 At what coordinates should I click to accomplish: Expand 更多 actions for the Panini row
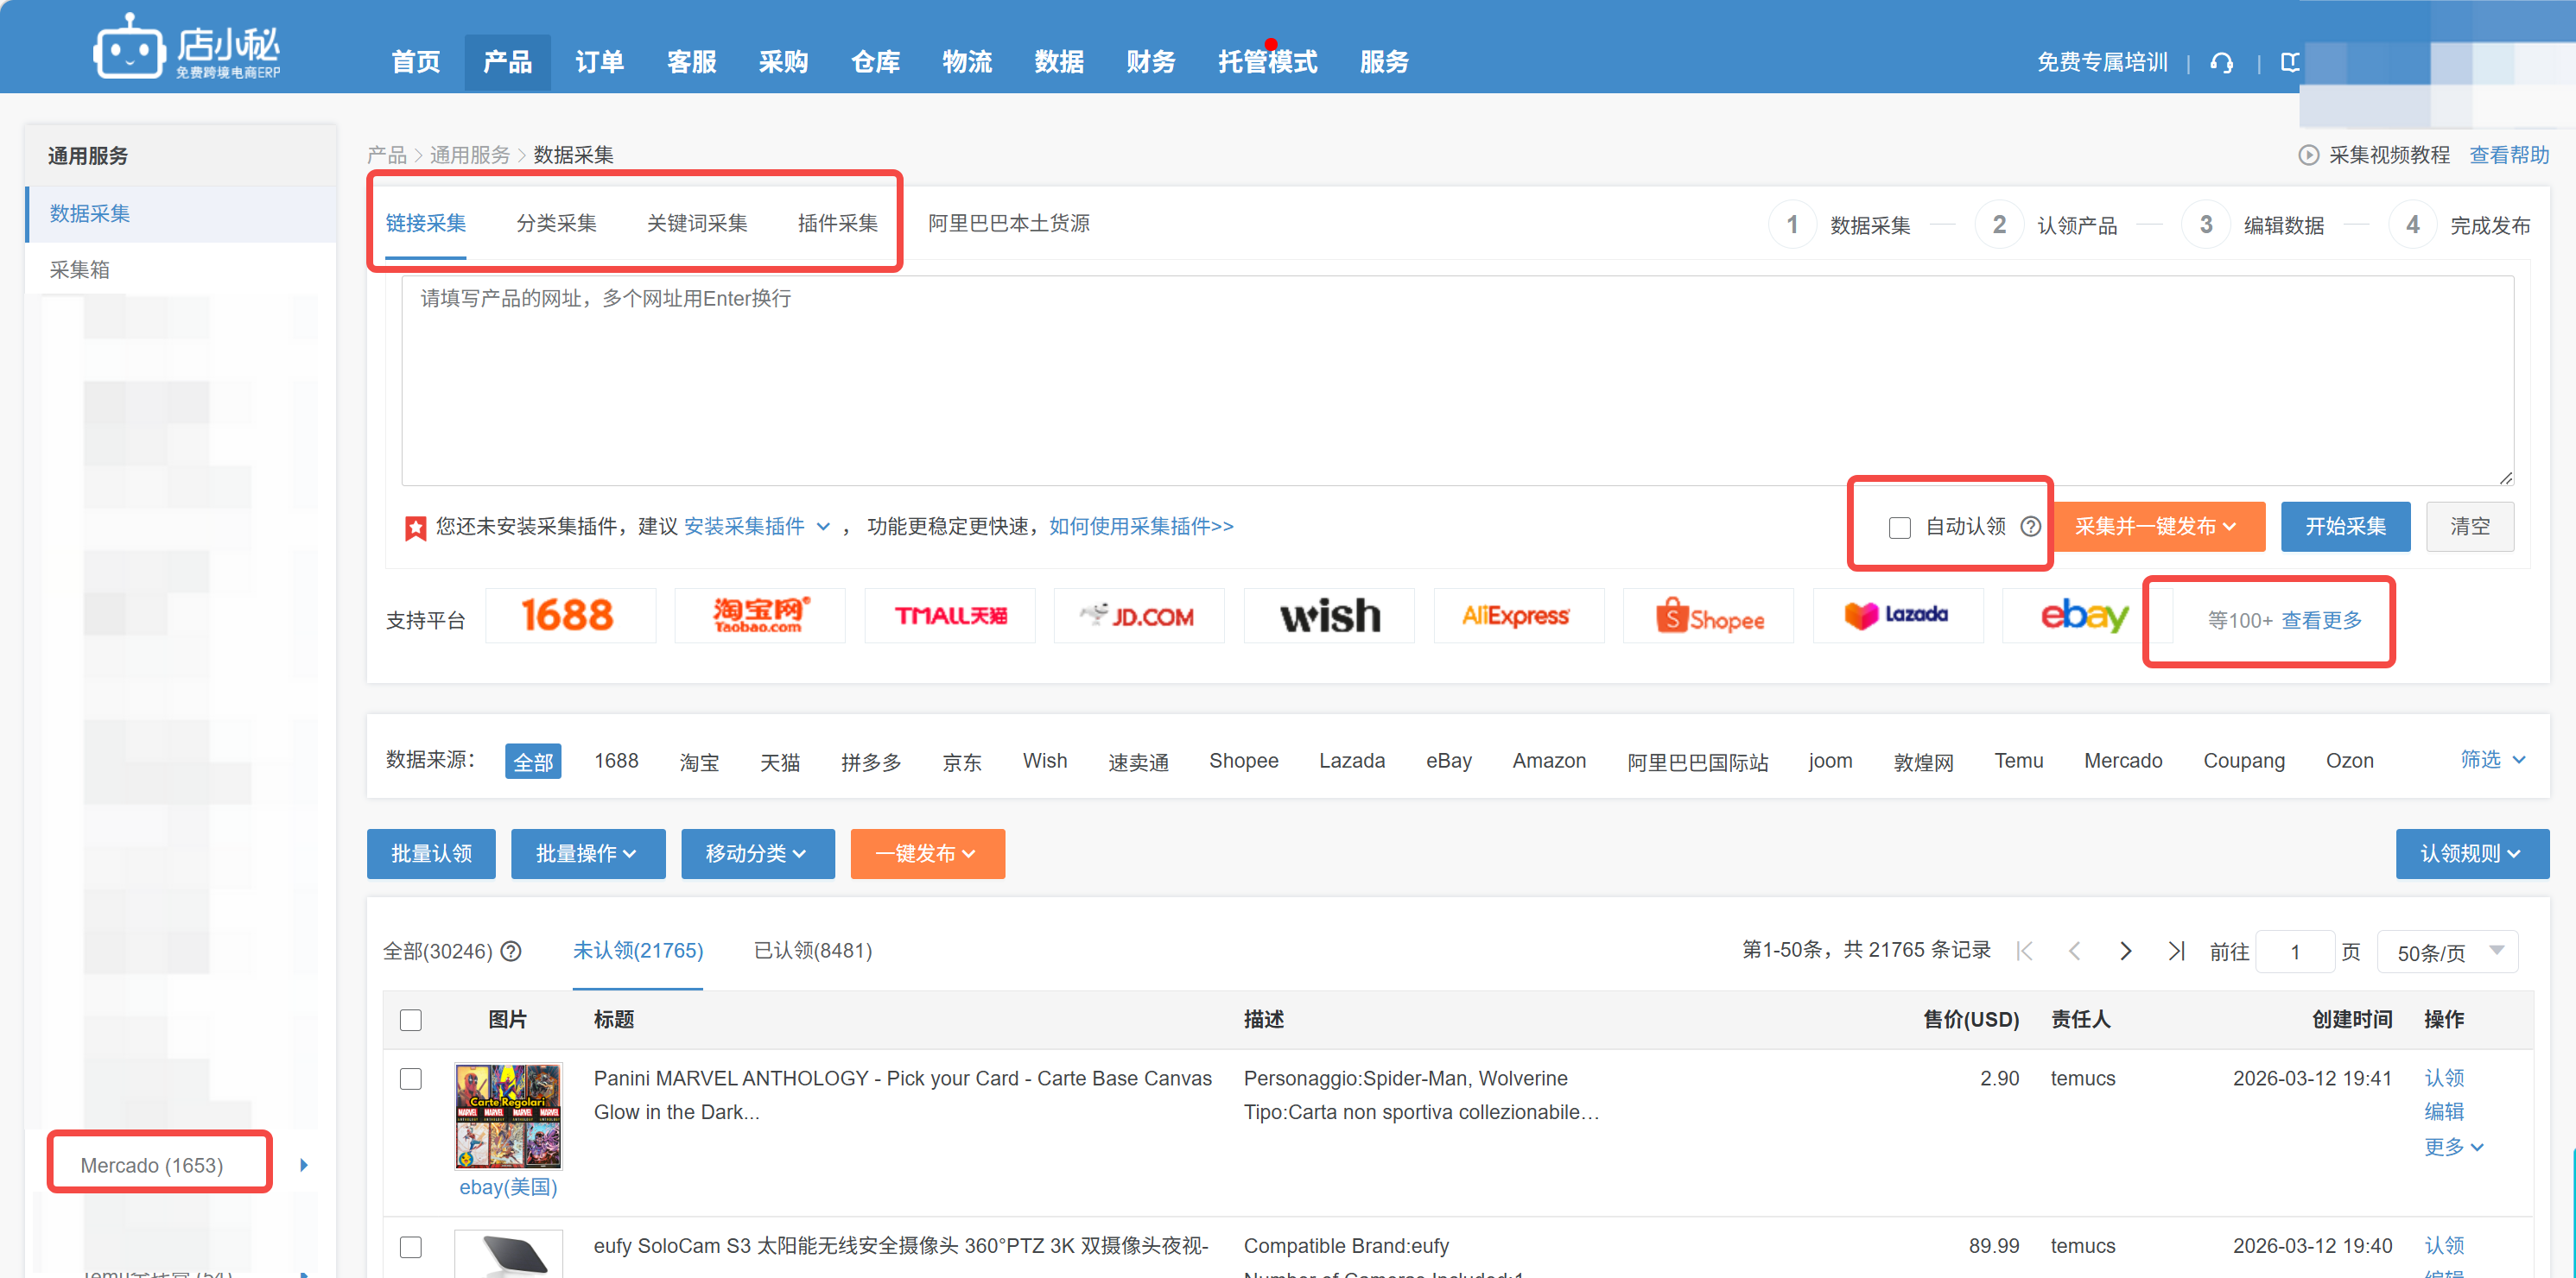[2453, 1147]
